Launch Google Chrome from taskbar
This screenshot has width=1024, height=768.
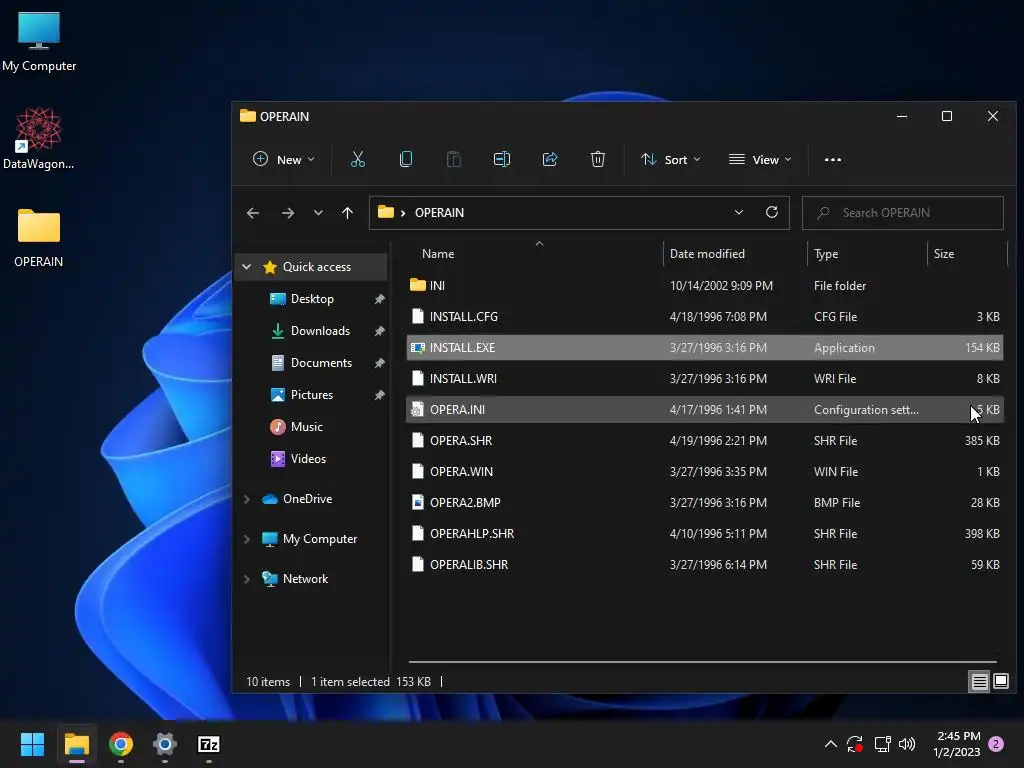pyautogui.click(x=121, y=744)
